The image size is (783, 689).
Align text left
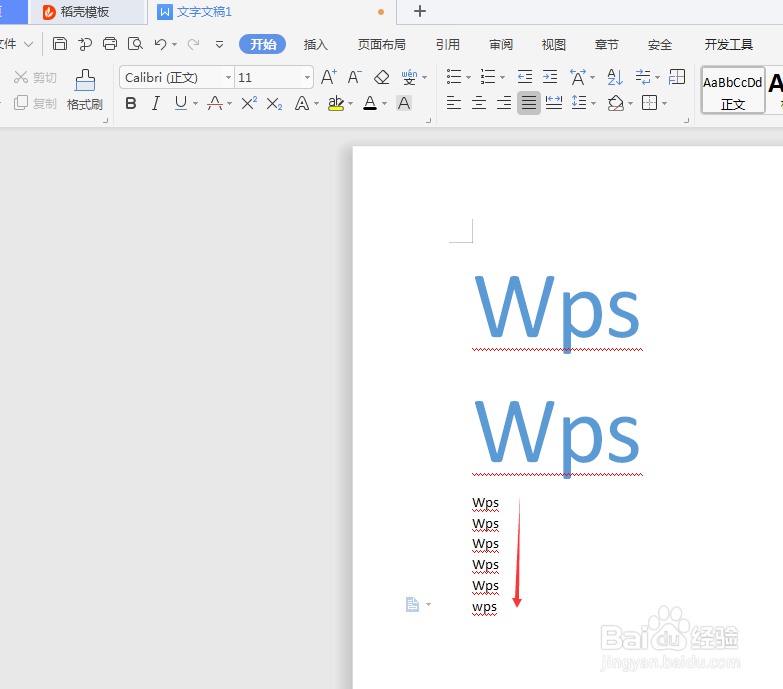453,103
